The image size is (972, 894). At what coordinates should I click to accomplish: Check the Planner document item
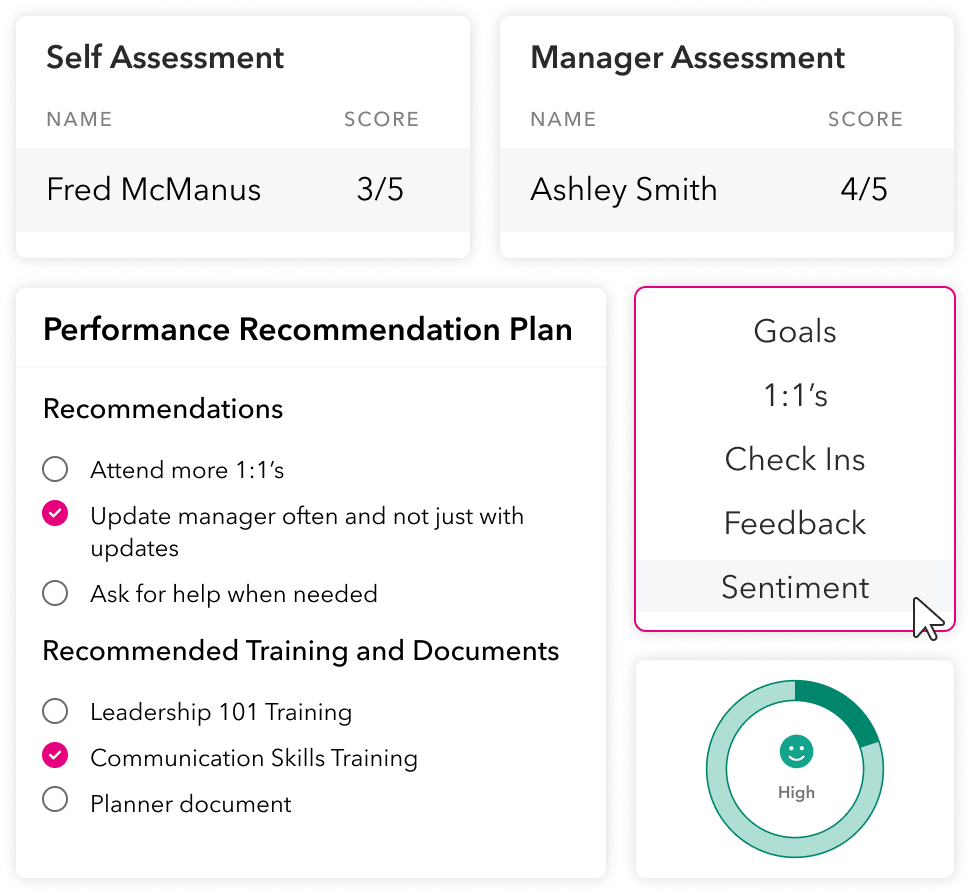click(55, 802)
